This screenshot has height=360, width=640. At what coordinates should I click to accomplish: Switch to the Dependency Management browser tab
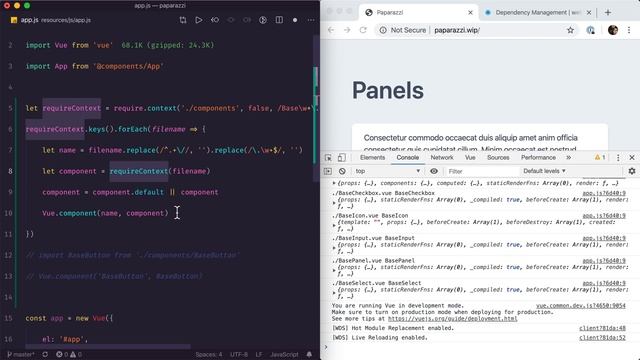pyautogui.click(x=538, y=13)
